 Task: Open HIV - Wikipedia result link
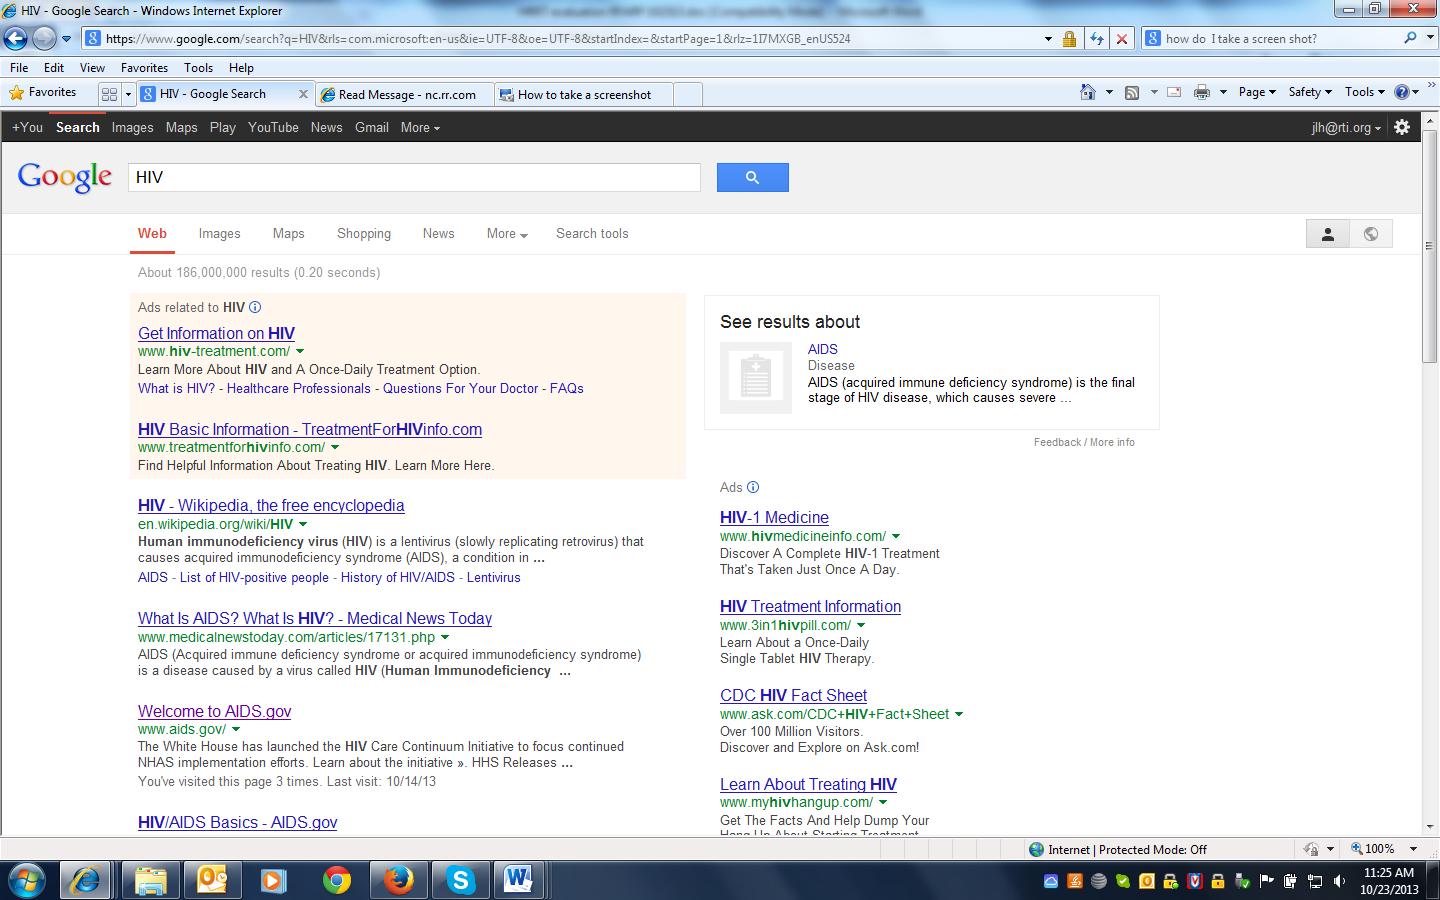[x=271, y=506]
